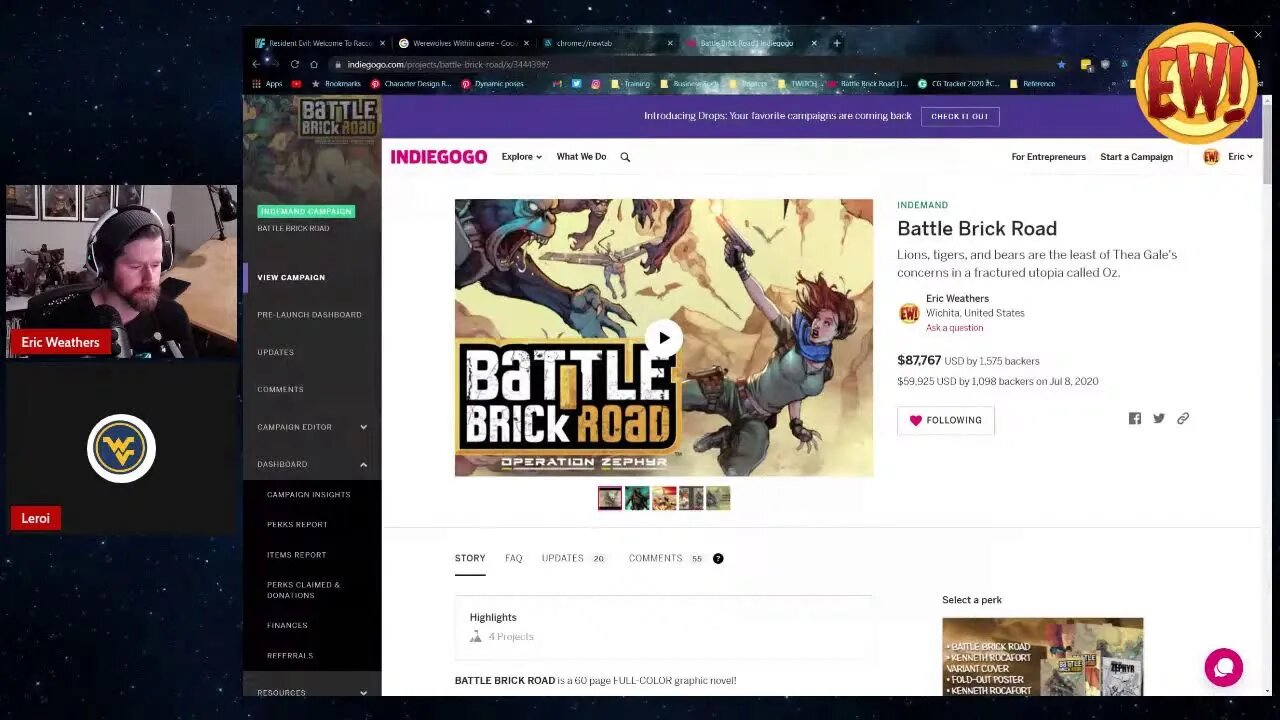Screen dimensions: 1280x720
Task: Open Finances in sidebar
Action: click(x=287, y=626)
